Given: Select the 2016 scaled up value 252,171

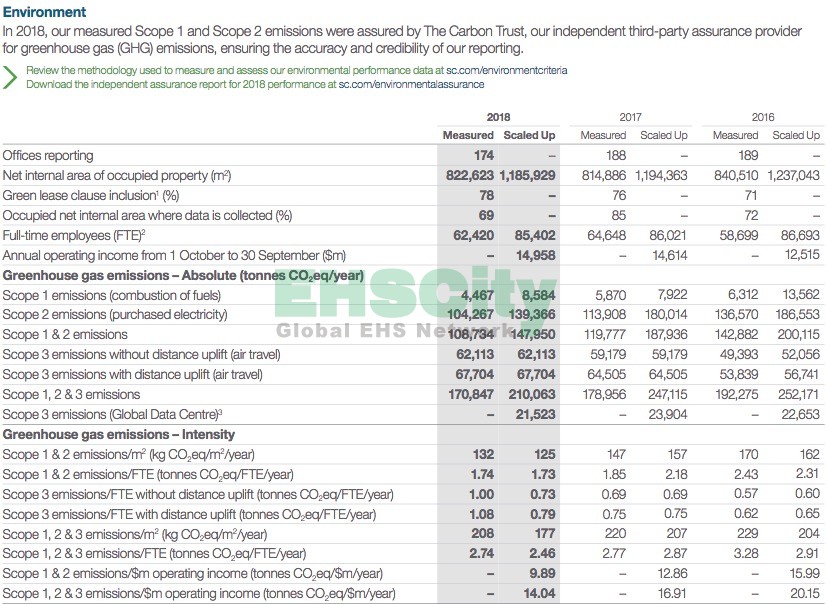Looking at the screenshot, I should (x=795, y=394).
